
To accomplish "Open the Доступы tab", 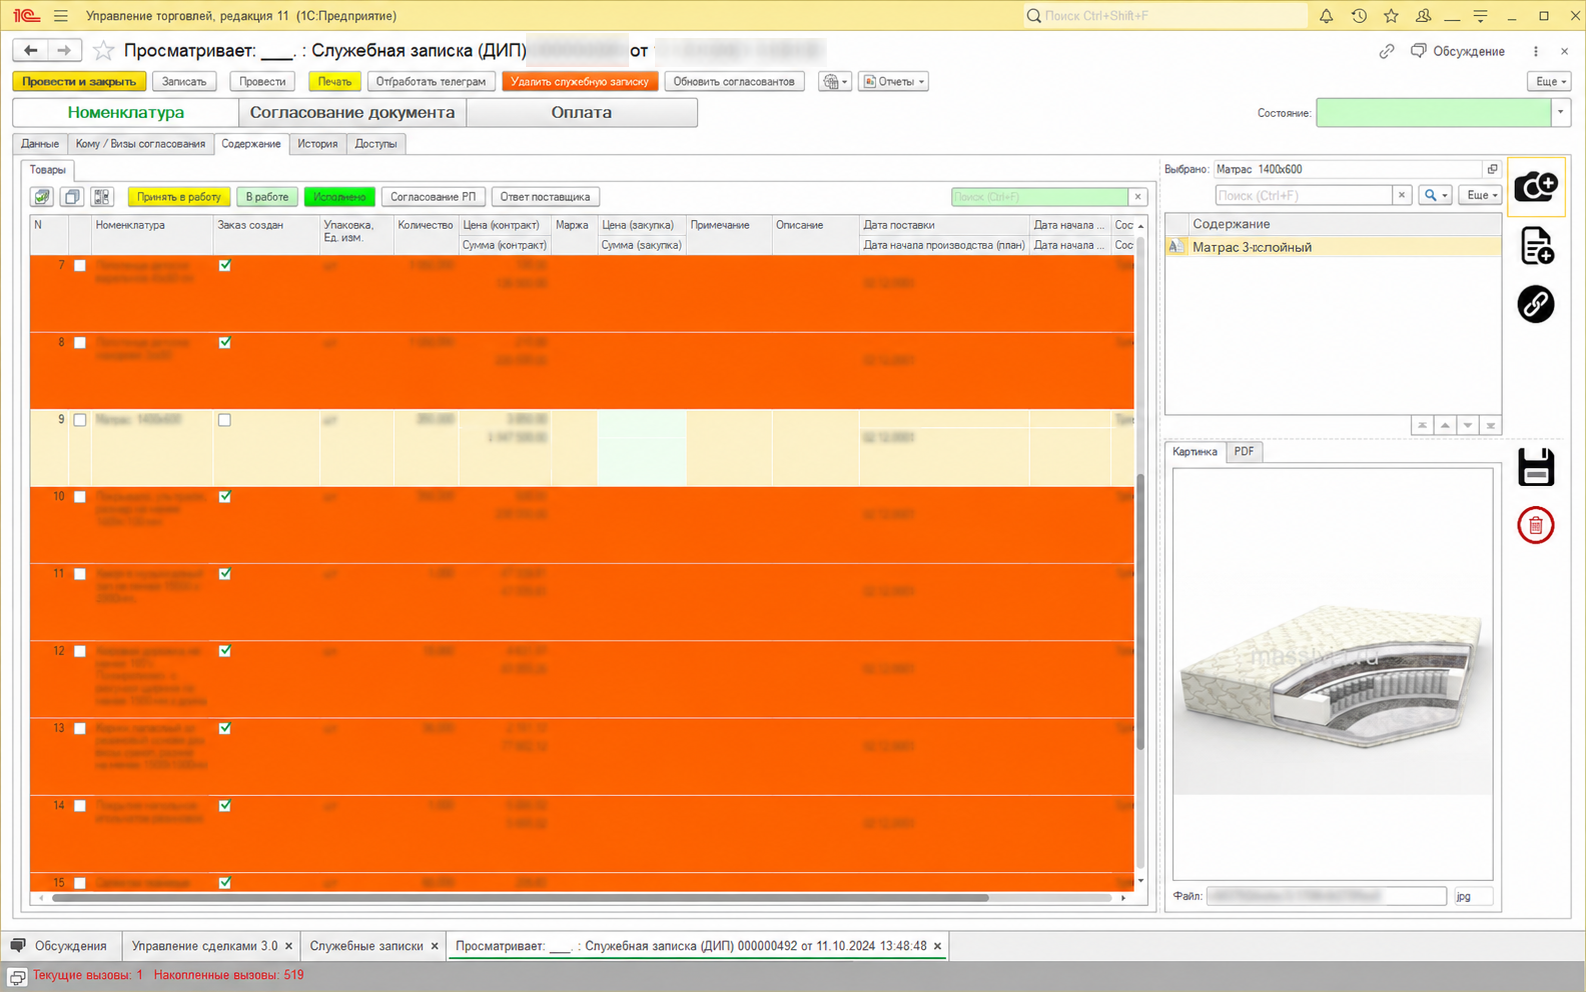I will pos(376,144).
